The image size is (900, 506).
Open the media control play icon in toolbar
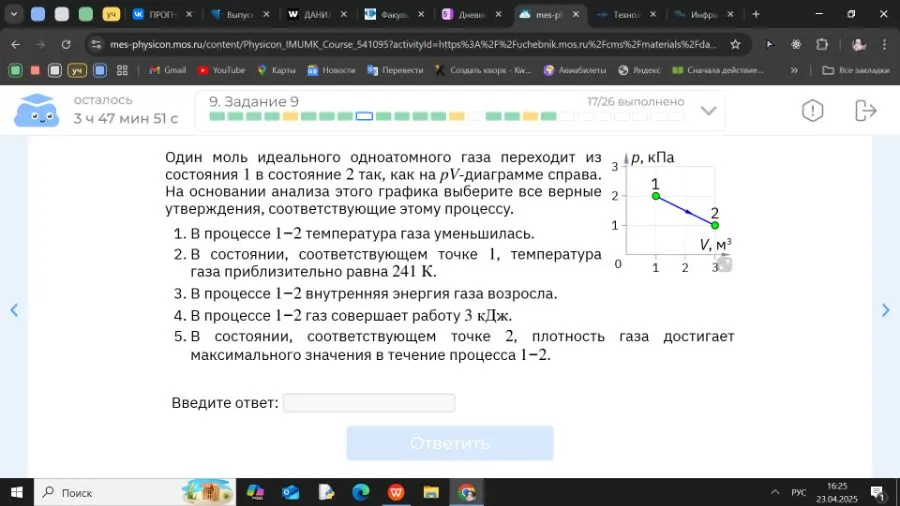tap(770, 44)
